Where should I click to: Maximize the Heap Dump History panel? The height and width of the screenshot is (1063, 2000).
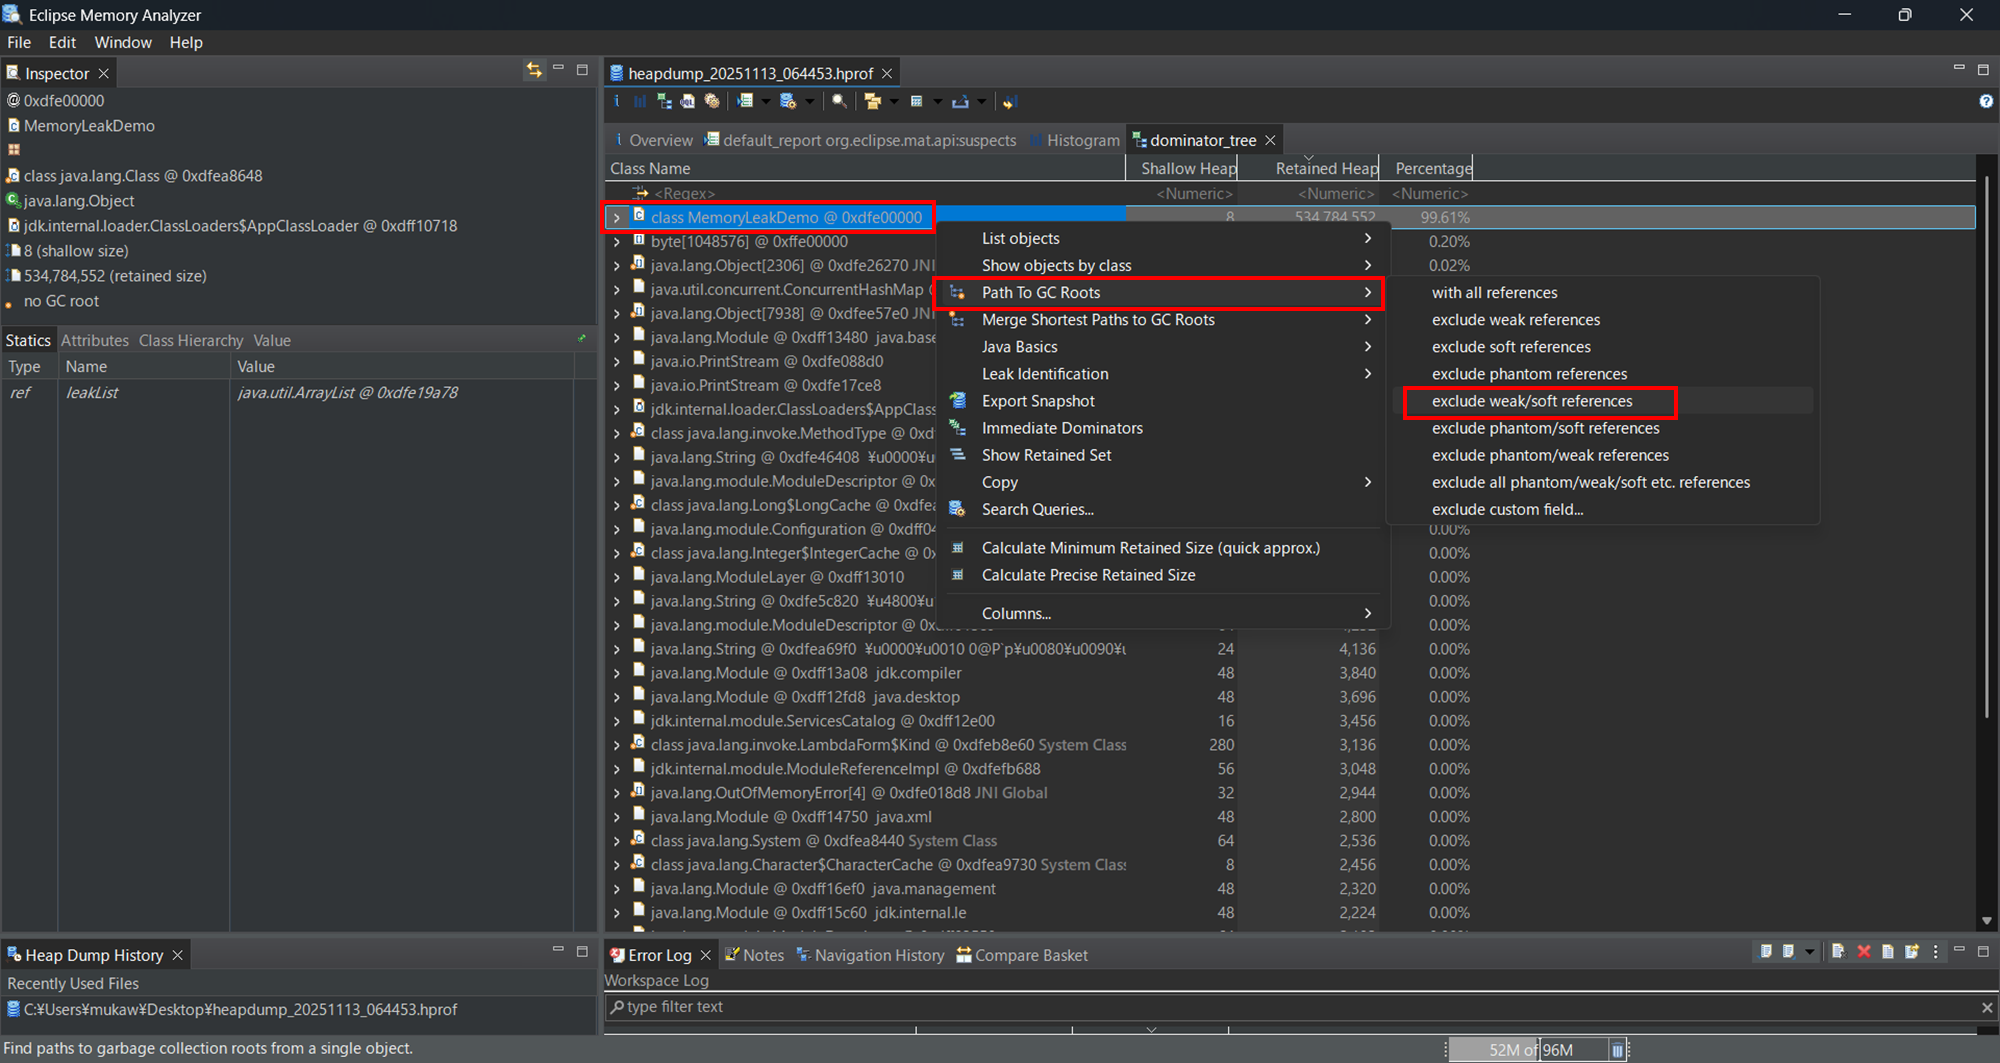583,953
